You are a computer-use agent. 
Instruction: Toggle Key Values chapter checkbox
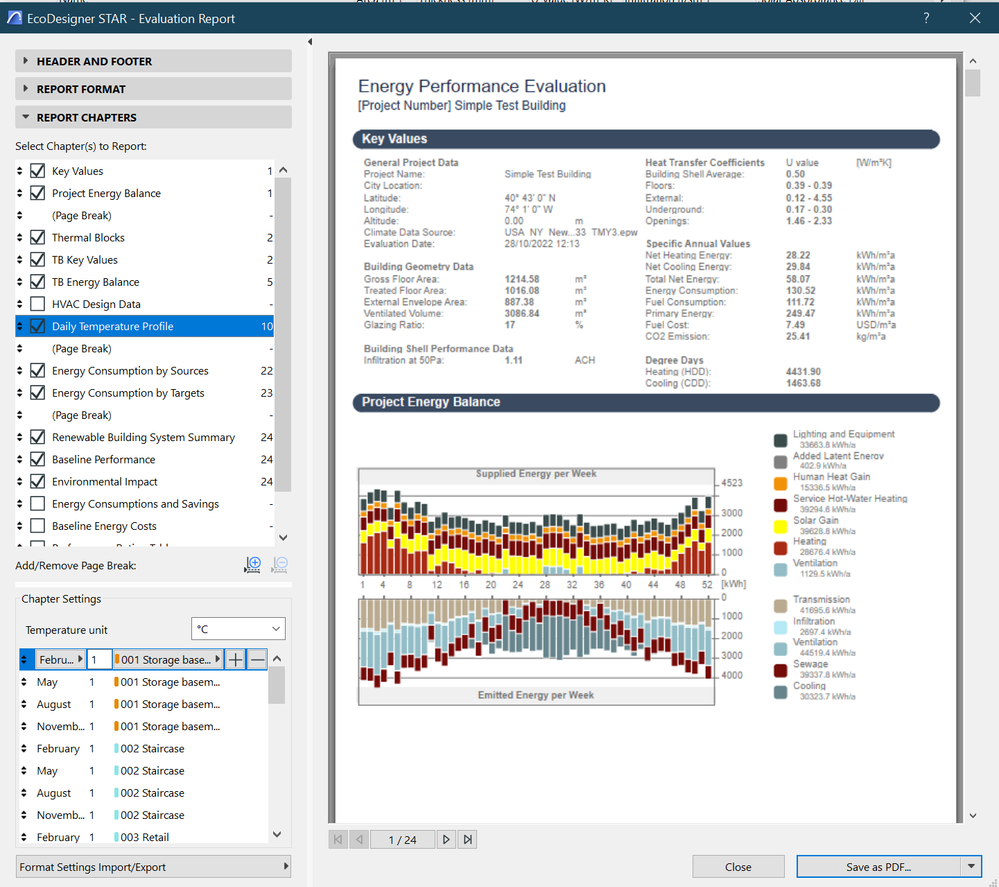[38, 171]
